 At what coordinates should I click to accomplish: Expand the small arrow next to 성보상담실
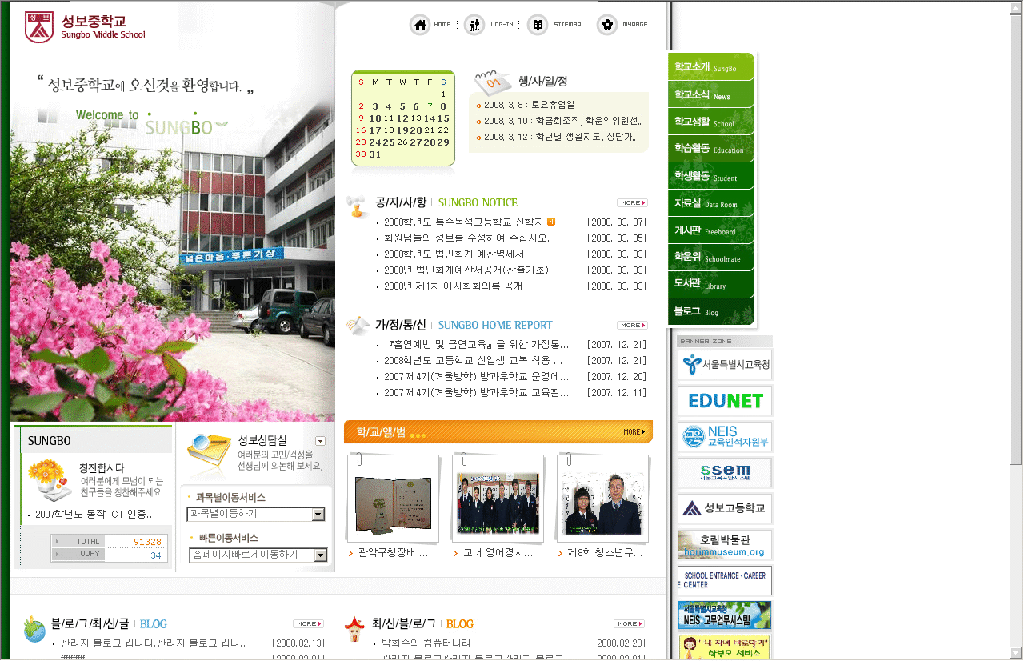coord(320,441)
